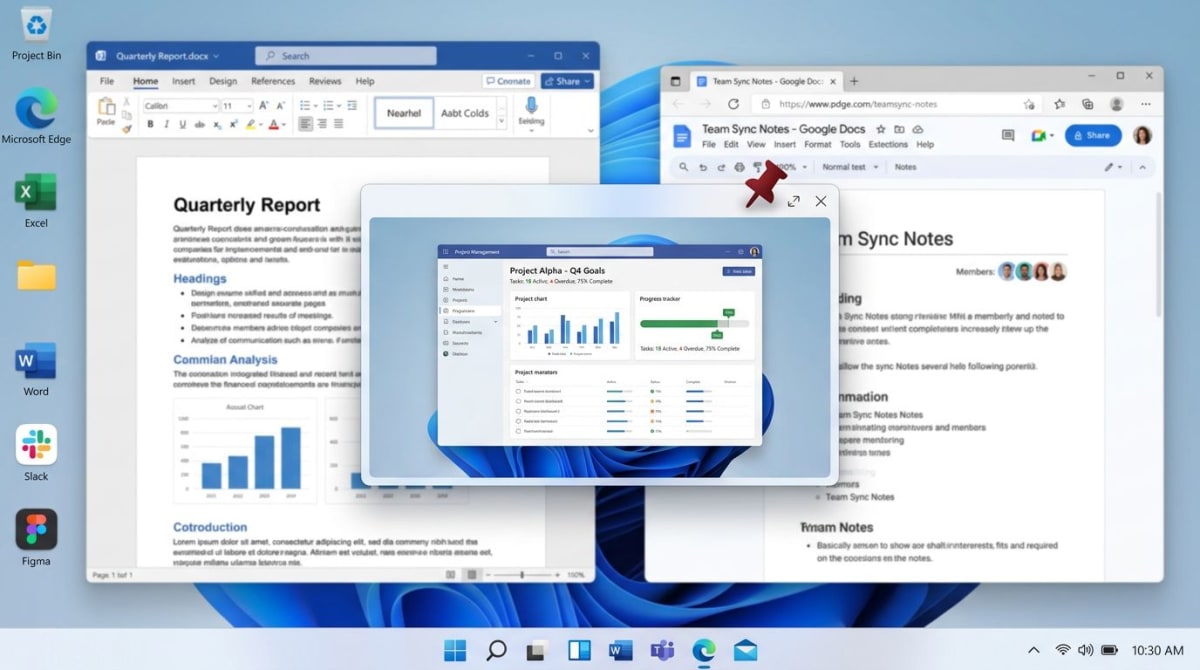Image resolution: width=1200 pixels, height=670 pixels.
Task: Apply Strikethrough in Word ribbon
Action: coord(200,124)
